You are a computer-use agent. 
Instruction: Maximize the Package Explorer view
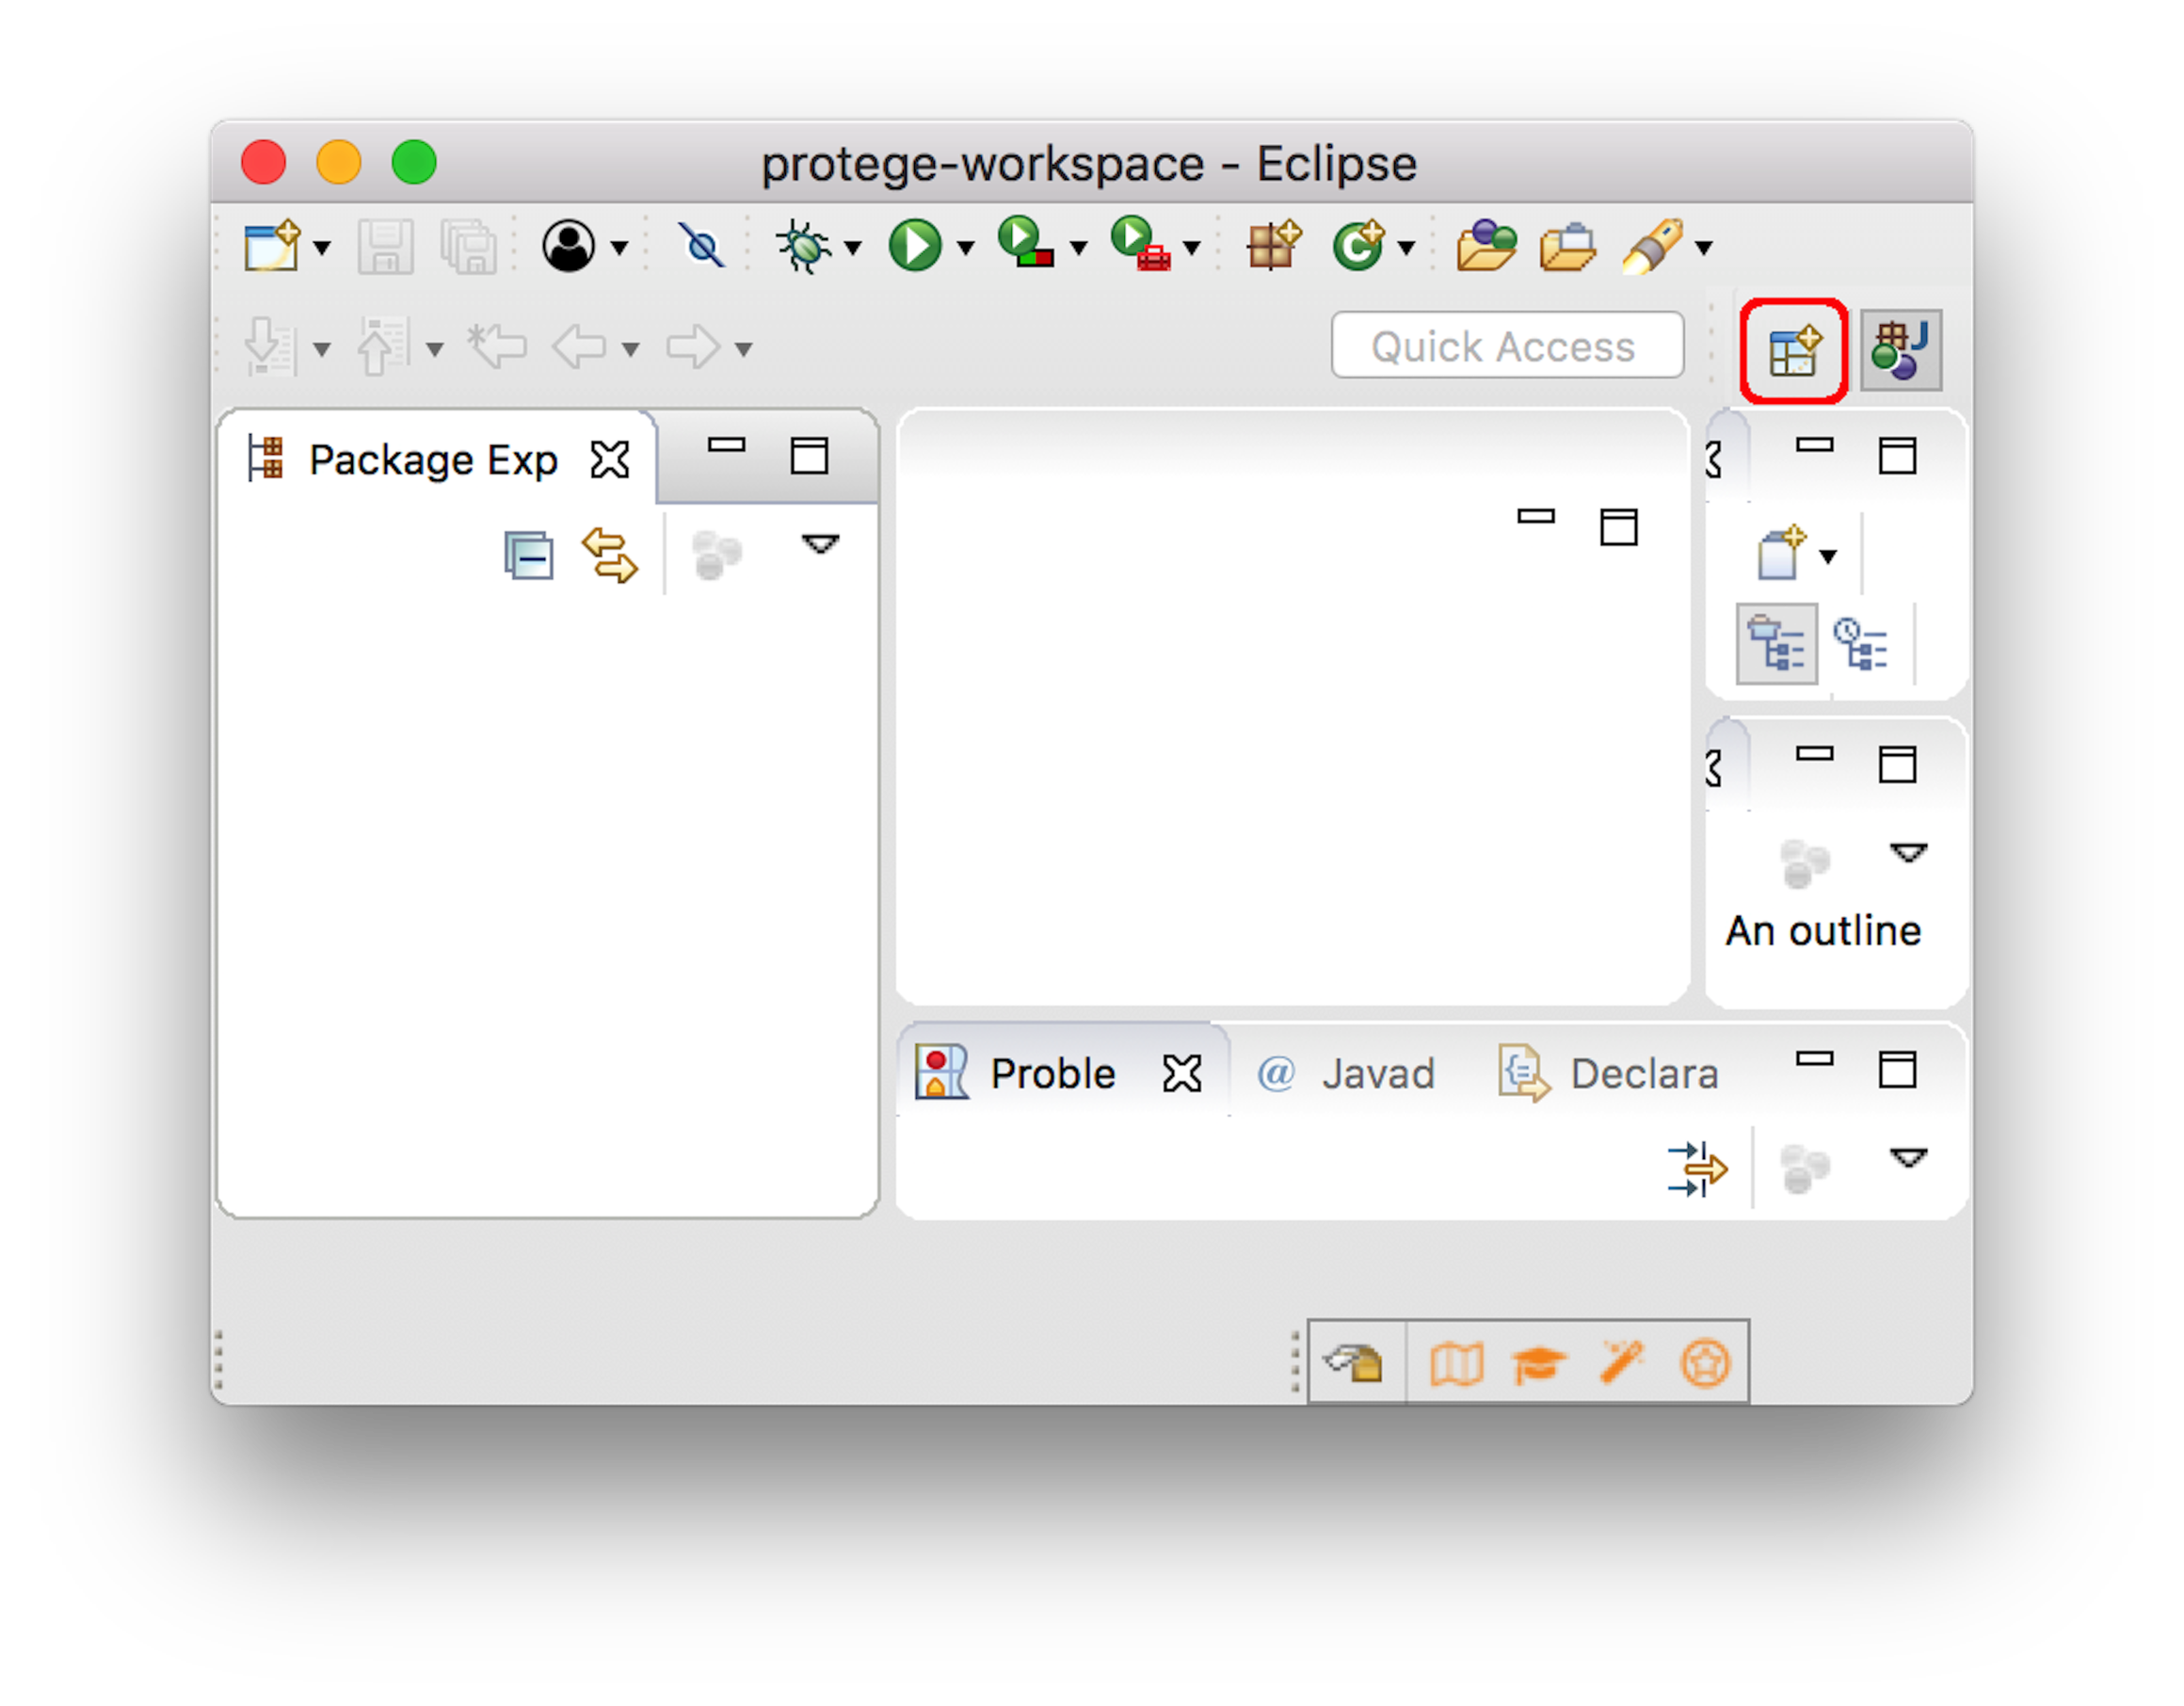pyautogui.click(x=809, y=456)
